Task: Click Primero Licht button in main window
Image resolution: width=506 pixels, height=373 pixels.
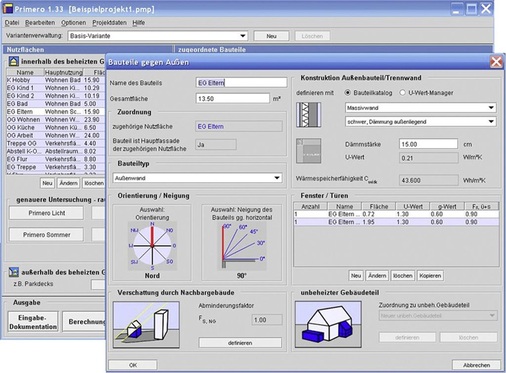Action: 46,213
